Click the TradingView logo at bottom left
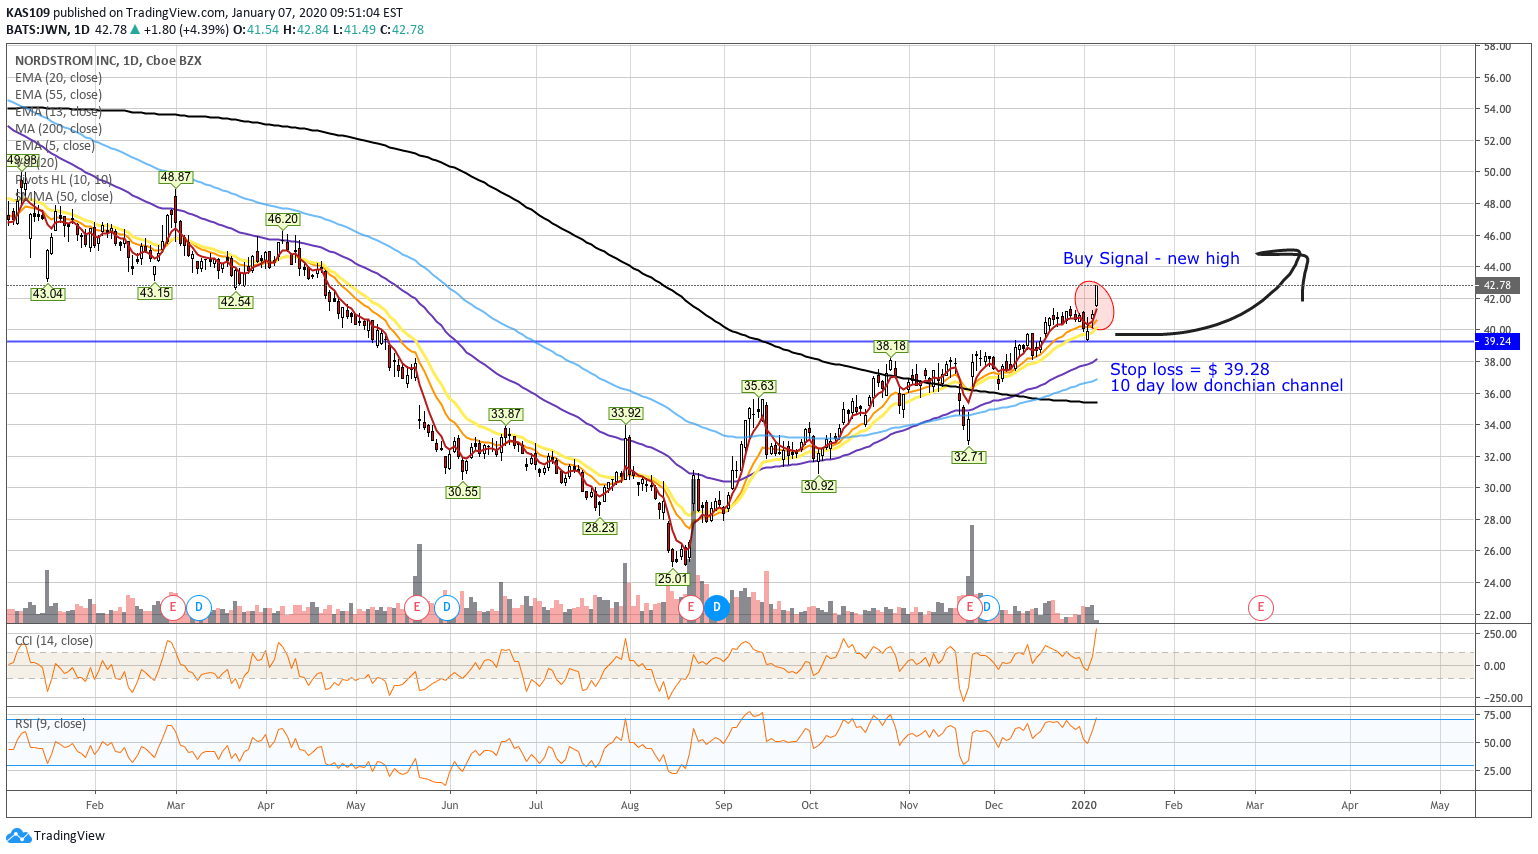1538x854 pixels. click(56, 836)
